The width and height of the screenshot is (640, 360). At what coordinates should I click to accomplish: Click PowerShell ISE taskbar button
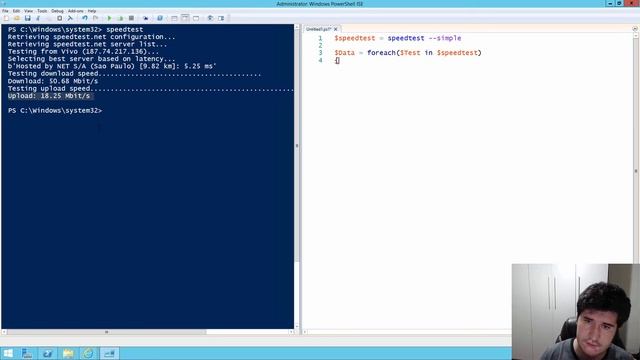(x=109, y=353)
